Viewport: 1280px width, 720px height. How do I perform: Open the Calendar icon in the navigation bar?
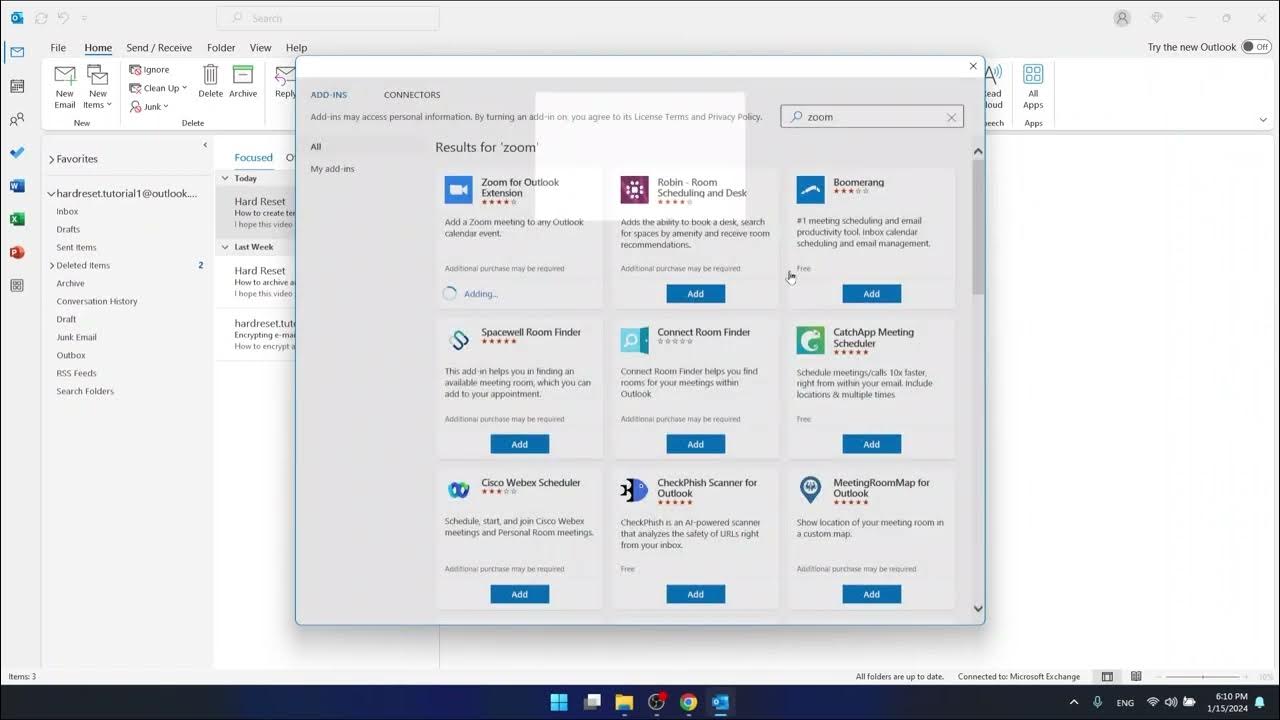point(17,85)
